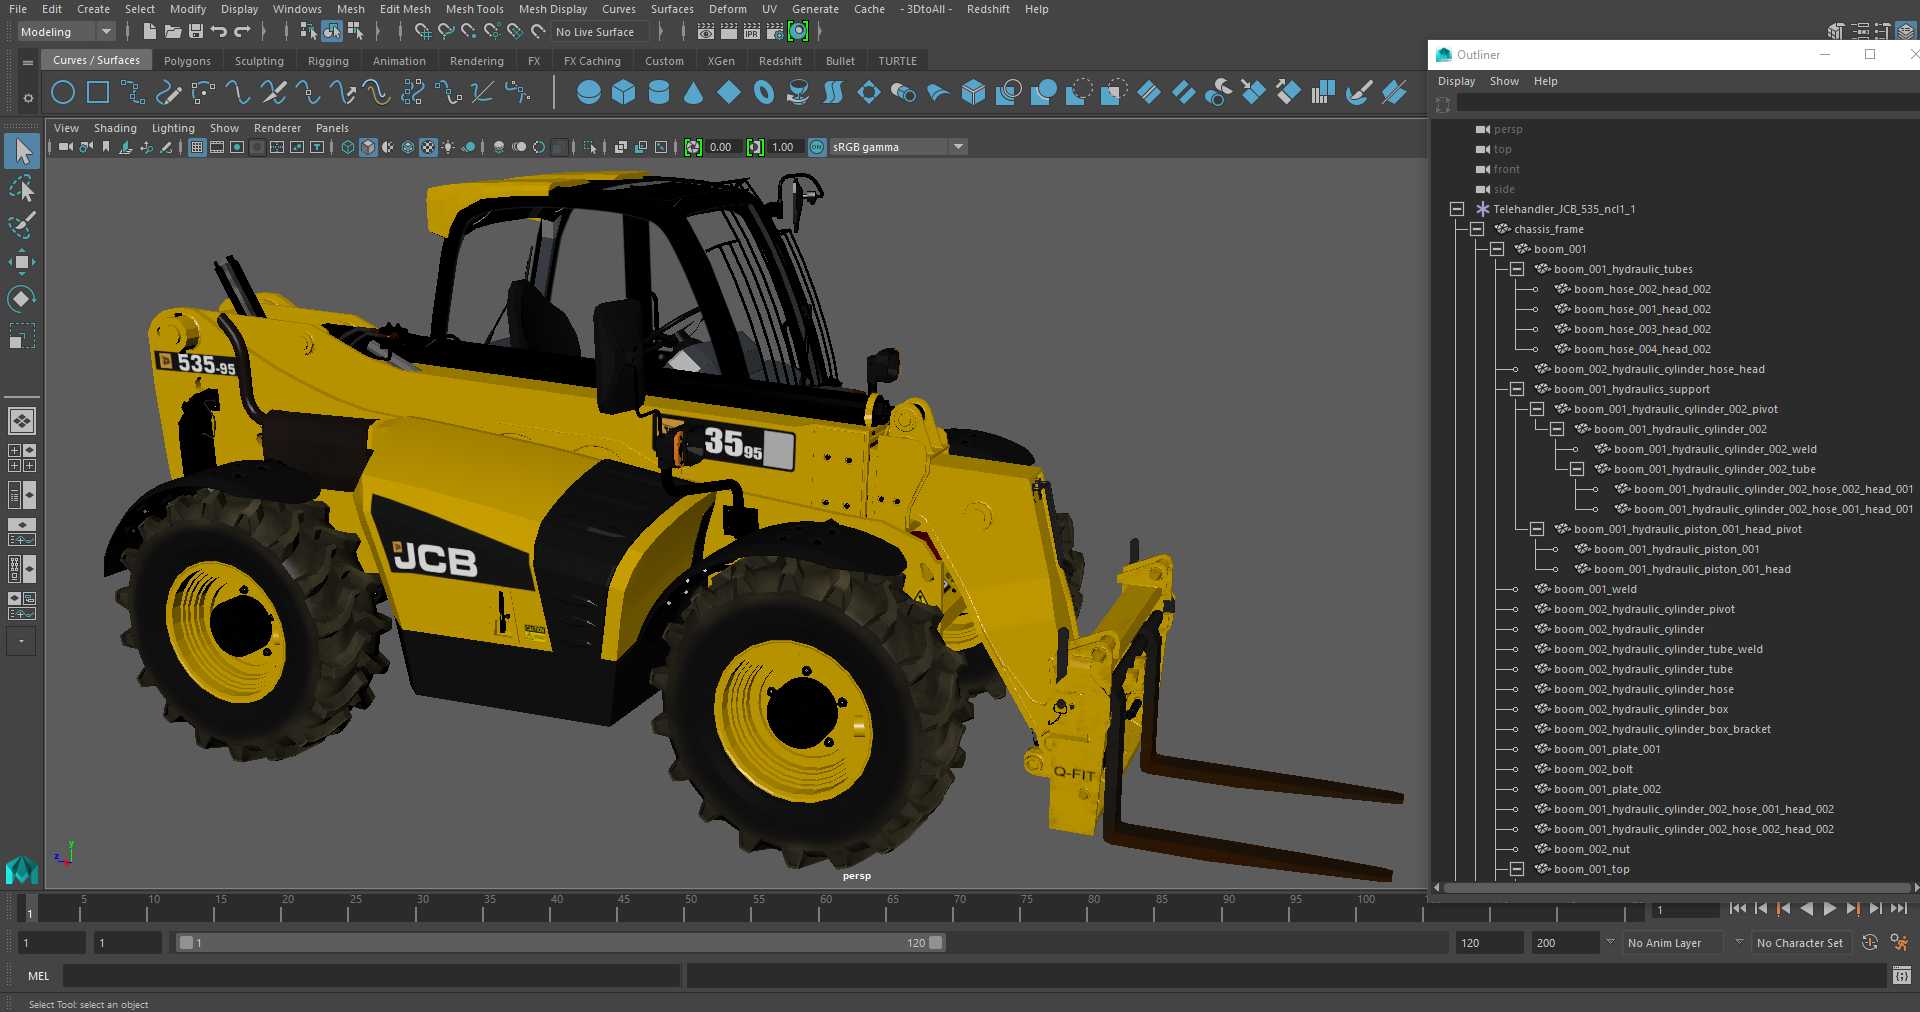The image size is (1920, 1012).
Task: Create a NURBS cylinder from the shelf
Action: (x=659, y=93)
